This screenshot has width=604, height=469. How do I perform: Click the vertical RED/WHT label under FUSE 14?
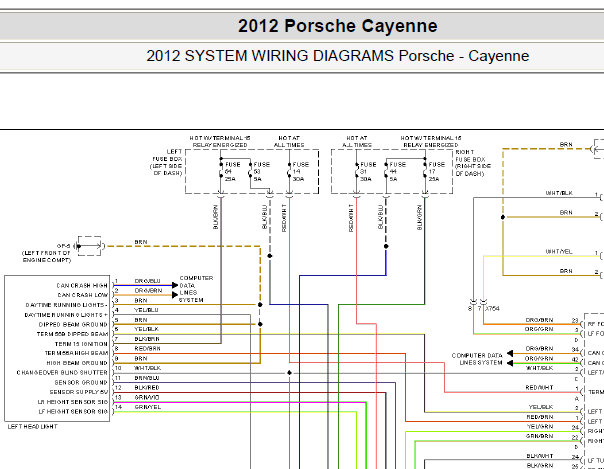tap(284, 218)
